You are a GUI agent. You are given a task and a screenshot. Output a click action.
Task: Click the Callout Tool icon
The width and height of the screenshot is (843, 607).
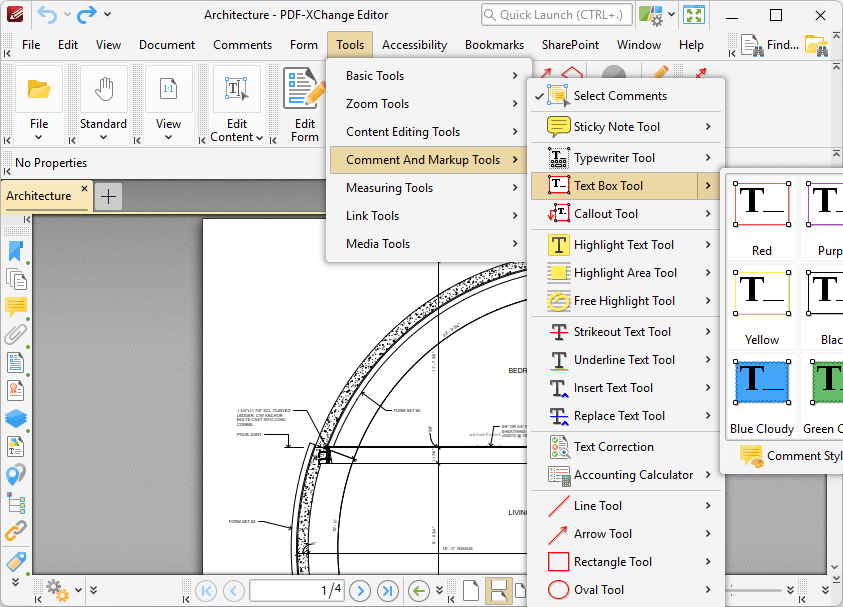coord(559,213)
